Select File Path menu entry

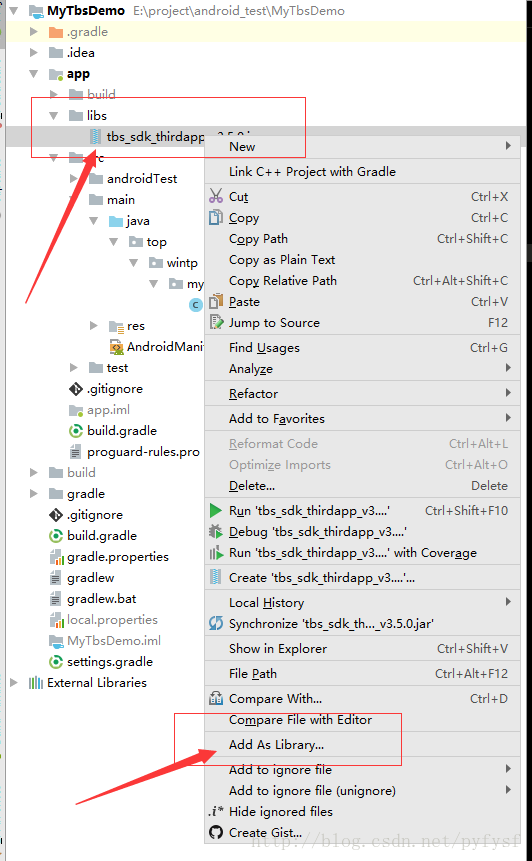[362, 674]
